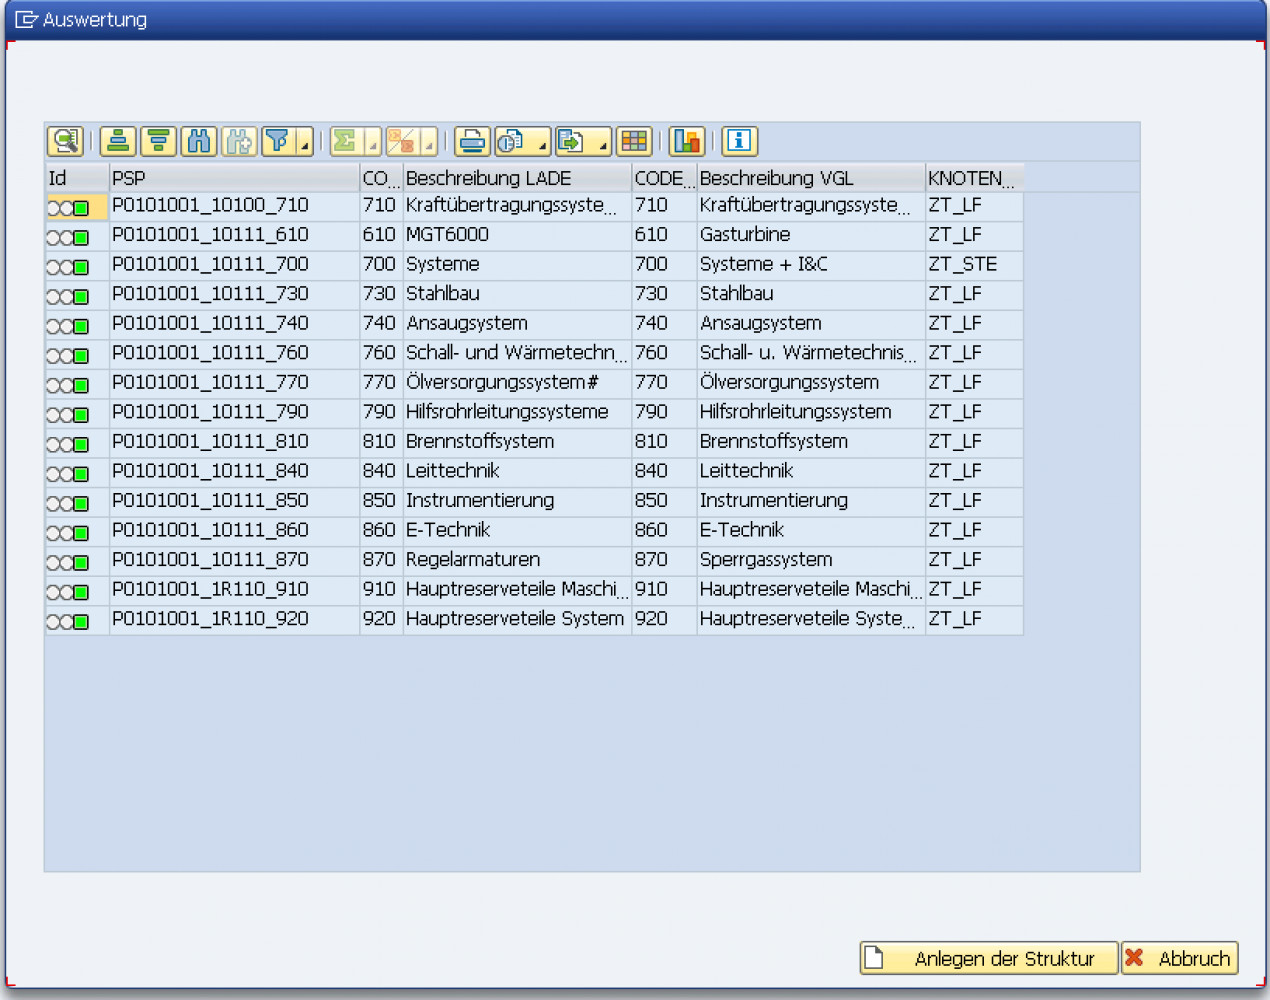Viewport: 1270px width, 1000px height.
Task: Choose a layout with the grid icon
Action: click(x=633, y=141)
